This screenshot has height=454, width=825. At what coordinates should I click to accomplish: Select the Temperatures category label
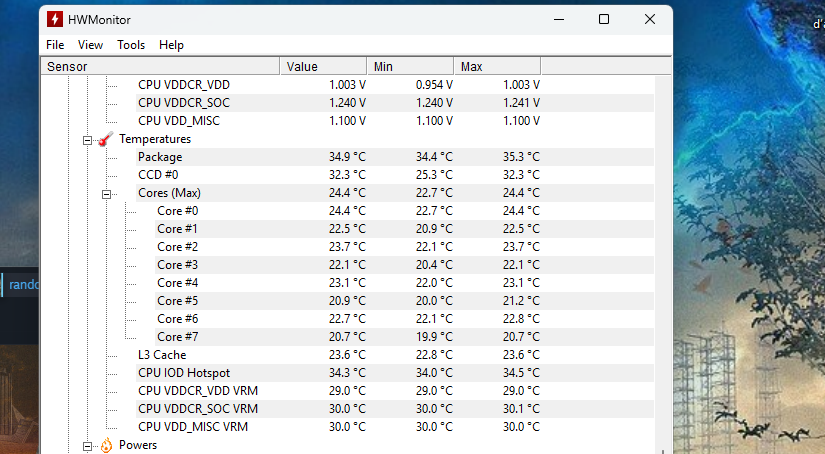[155, 139]
